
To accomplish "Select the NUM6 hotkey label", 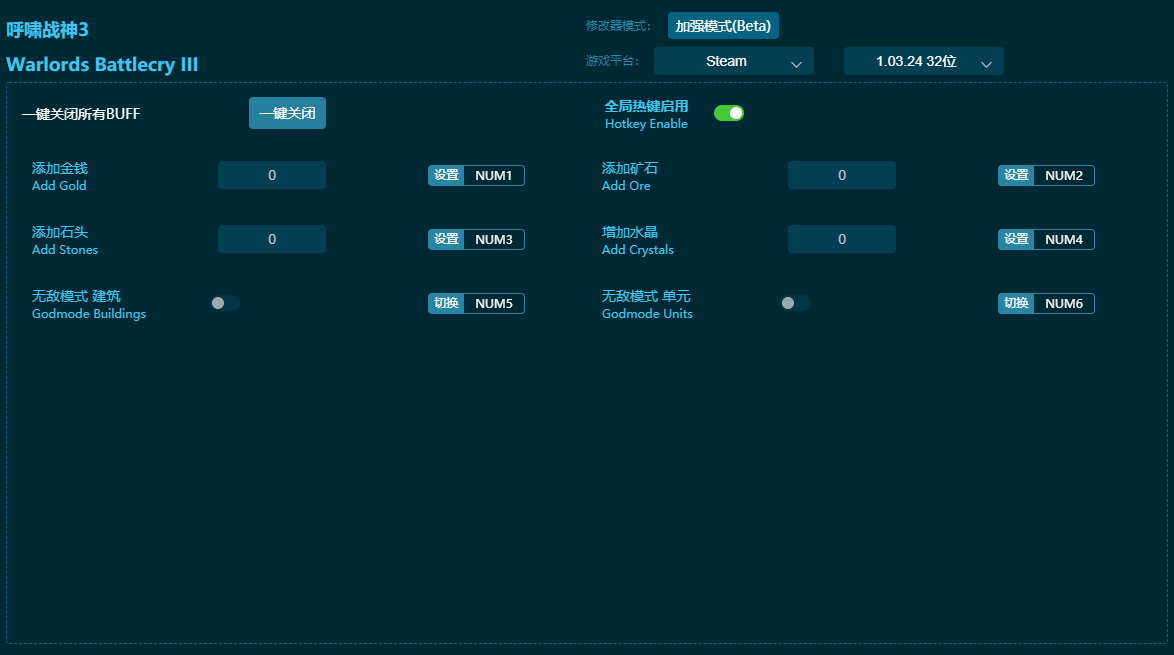I will [x=1064, y=303].
